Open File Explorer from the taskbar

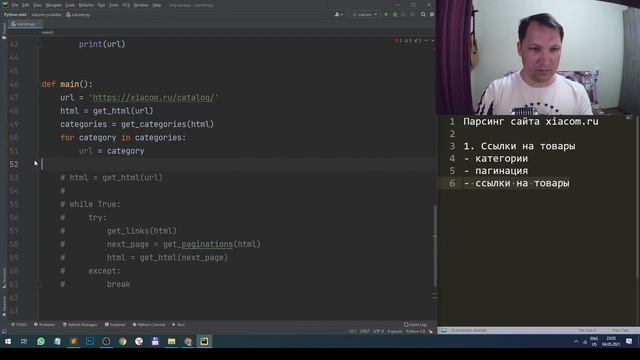coord(171,341)
